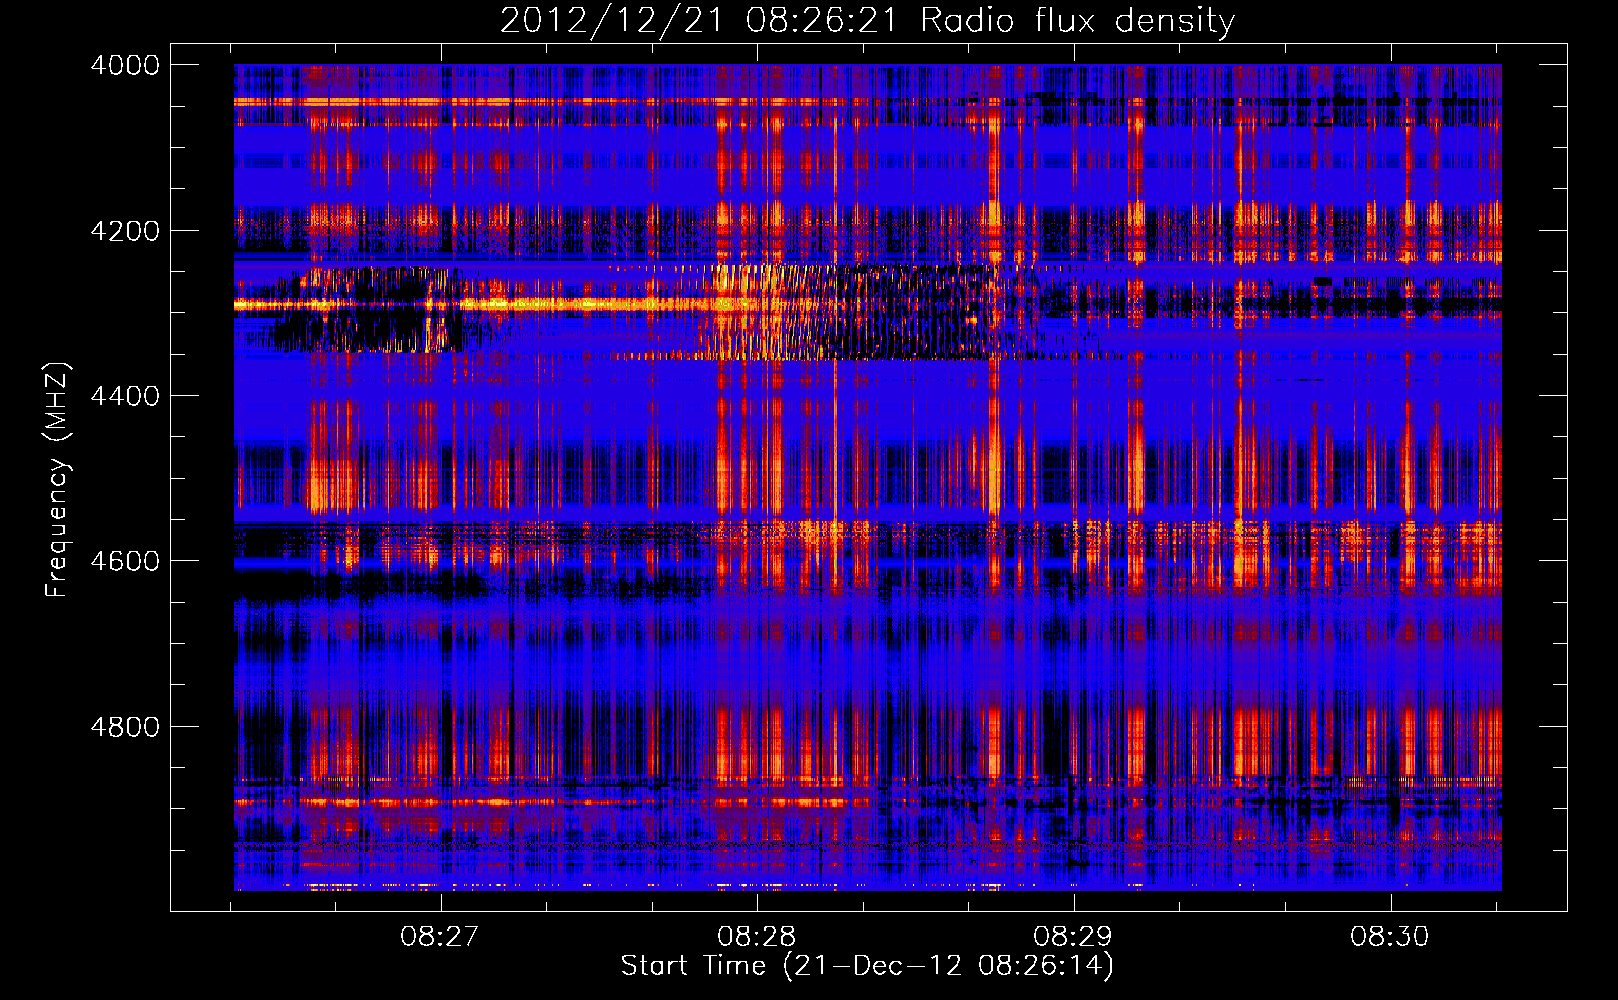Click the 'Start Time (21-Dec-12 08:26:14)' axis title
The width and height of the screenshot is (1618, 1000).
tap(867, 966)
